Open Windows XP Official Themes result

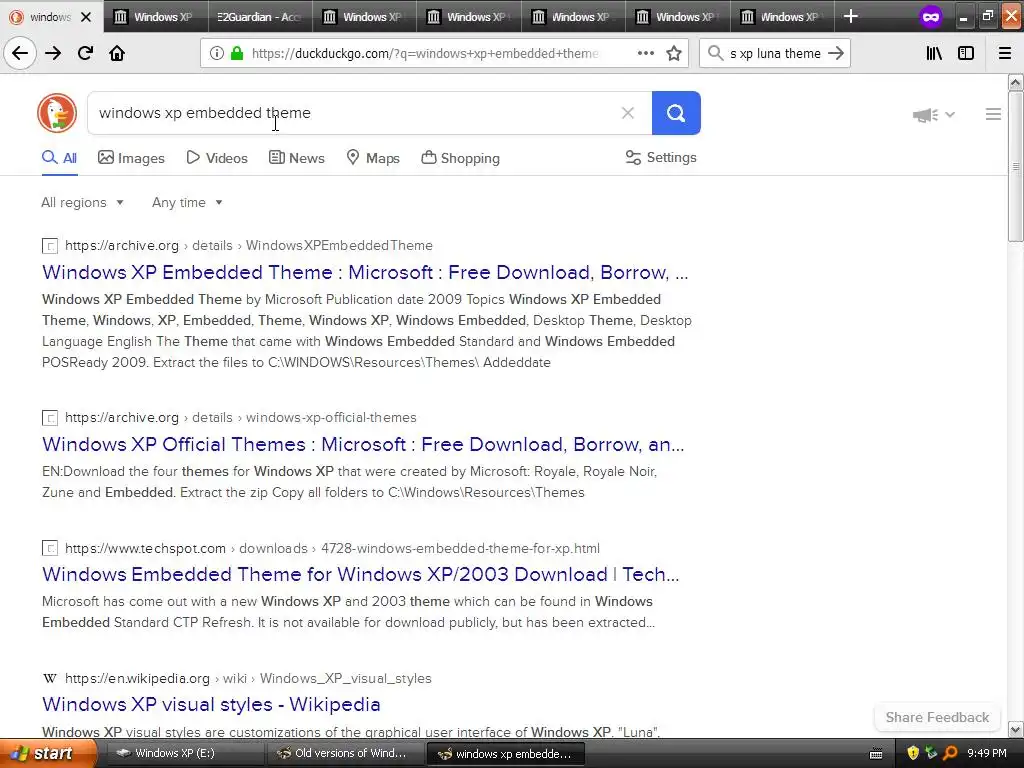[363, 444]
